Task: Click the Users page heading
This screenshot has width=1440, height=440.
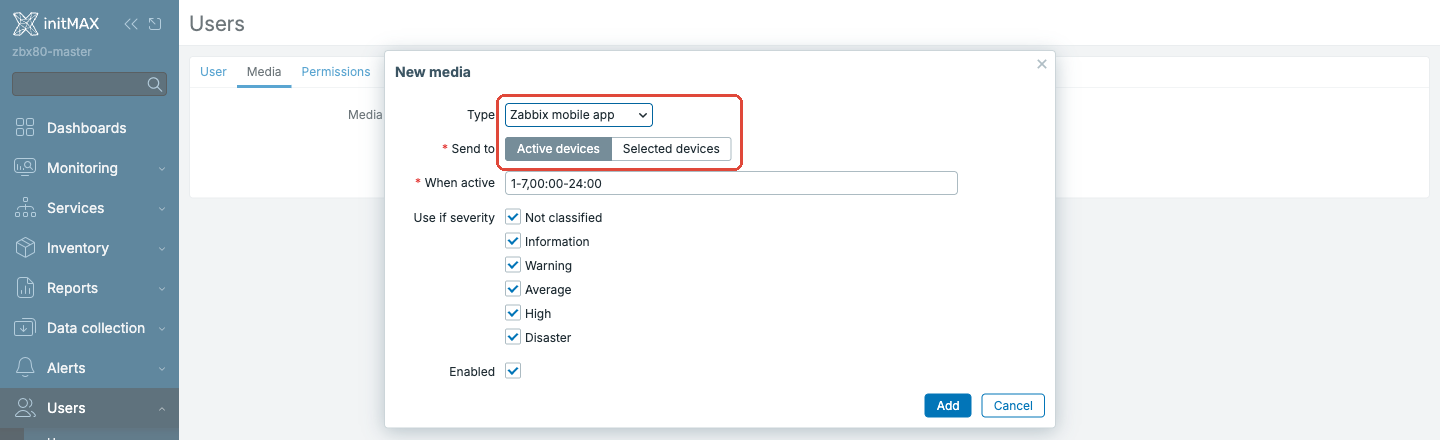Action: click(x=217, y=23)
